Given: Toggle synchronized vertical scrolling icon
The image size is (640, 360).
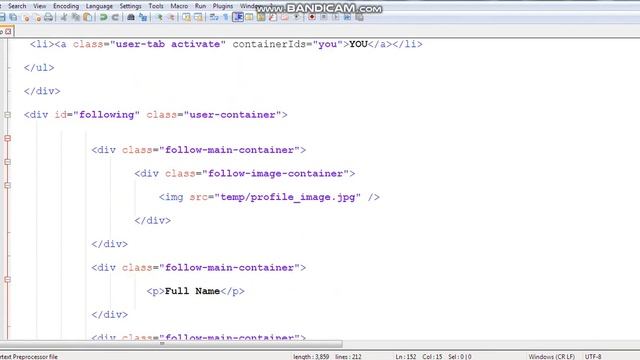Looking at the screenshot, I should pyautogui.click(x=187, y=17).
